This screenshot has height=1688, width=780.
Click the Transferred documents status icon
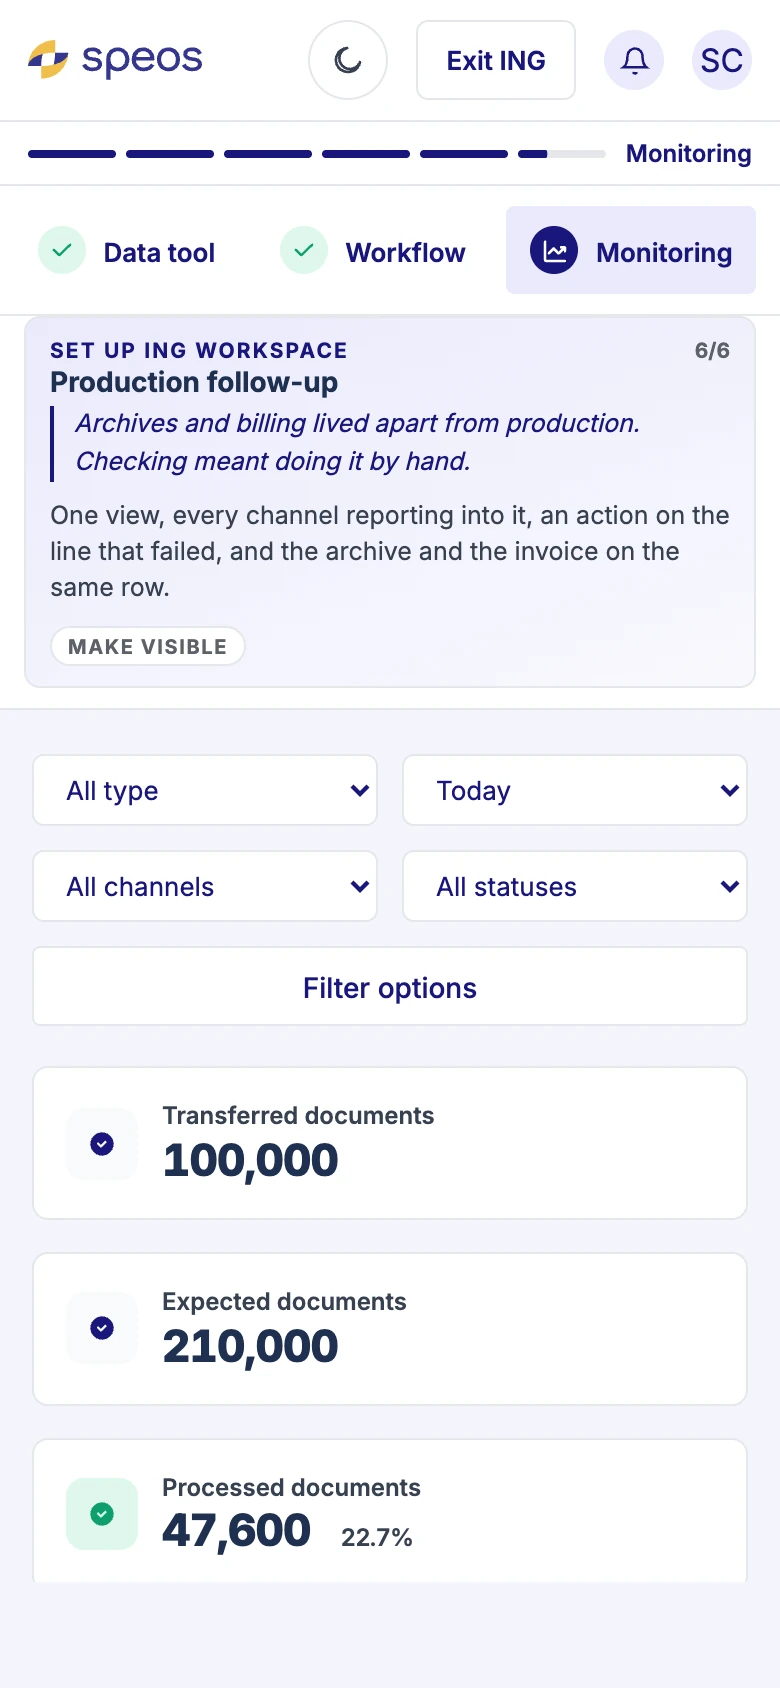102,1144
